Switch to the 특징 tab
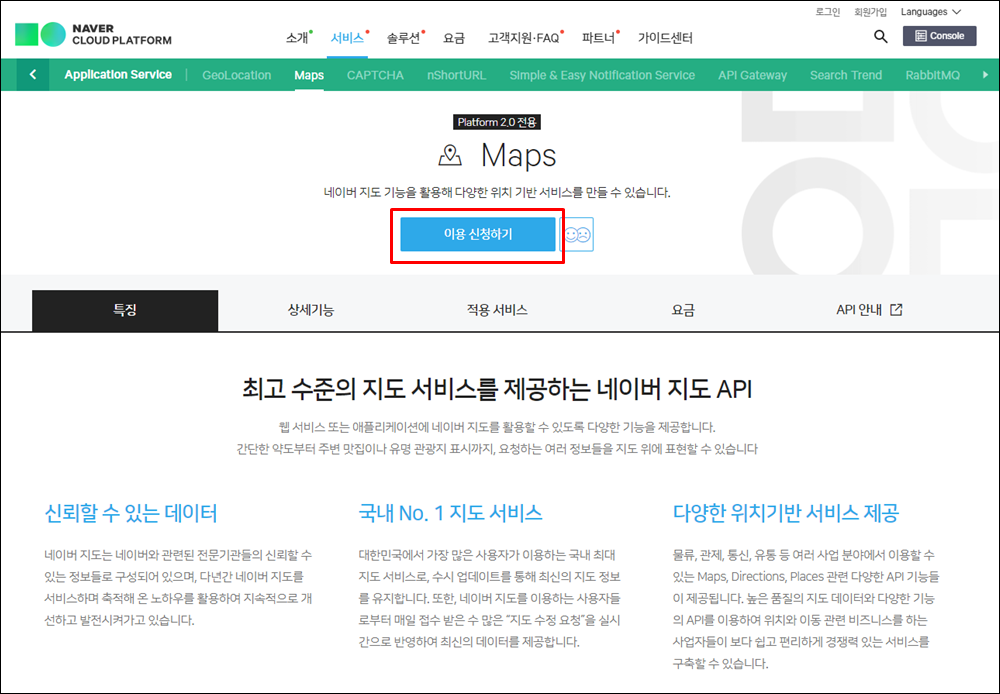The height and width of the screenshot is (694, 1000). (x=125, y=311)
